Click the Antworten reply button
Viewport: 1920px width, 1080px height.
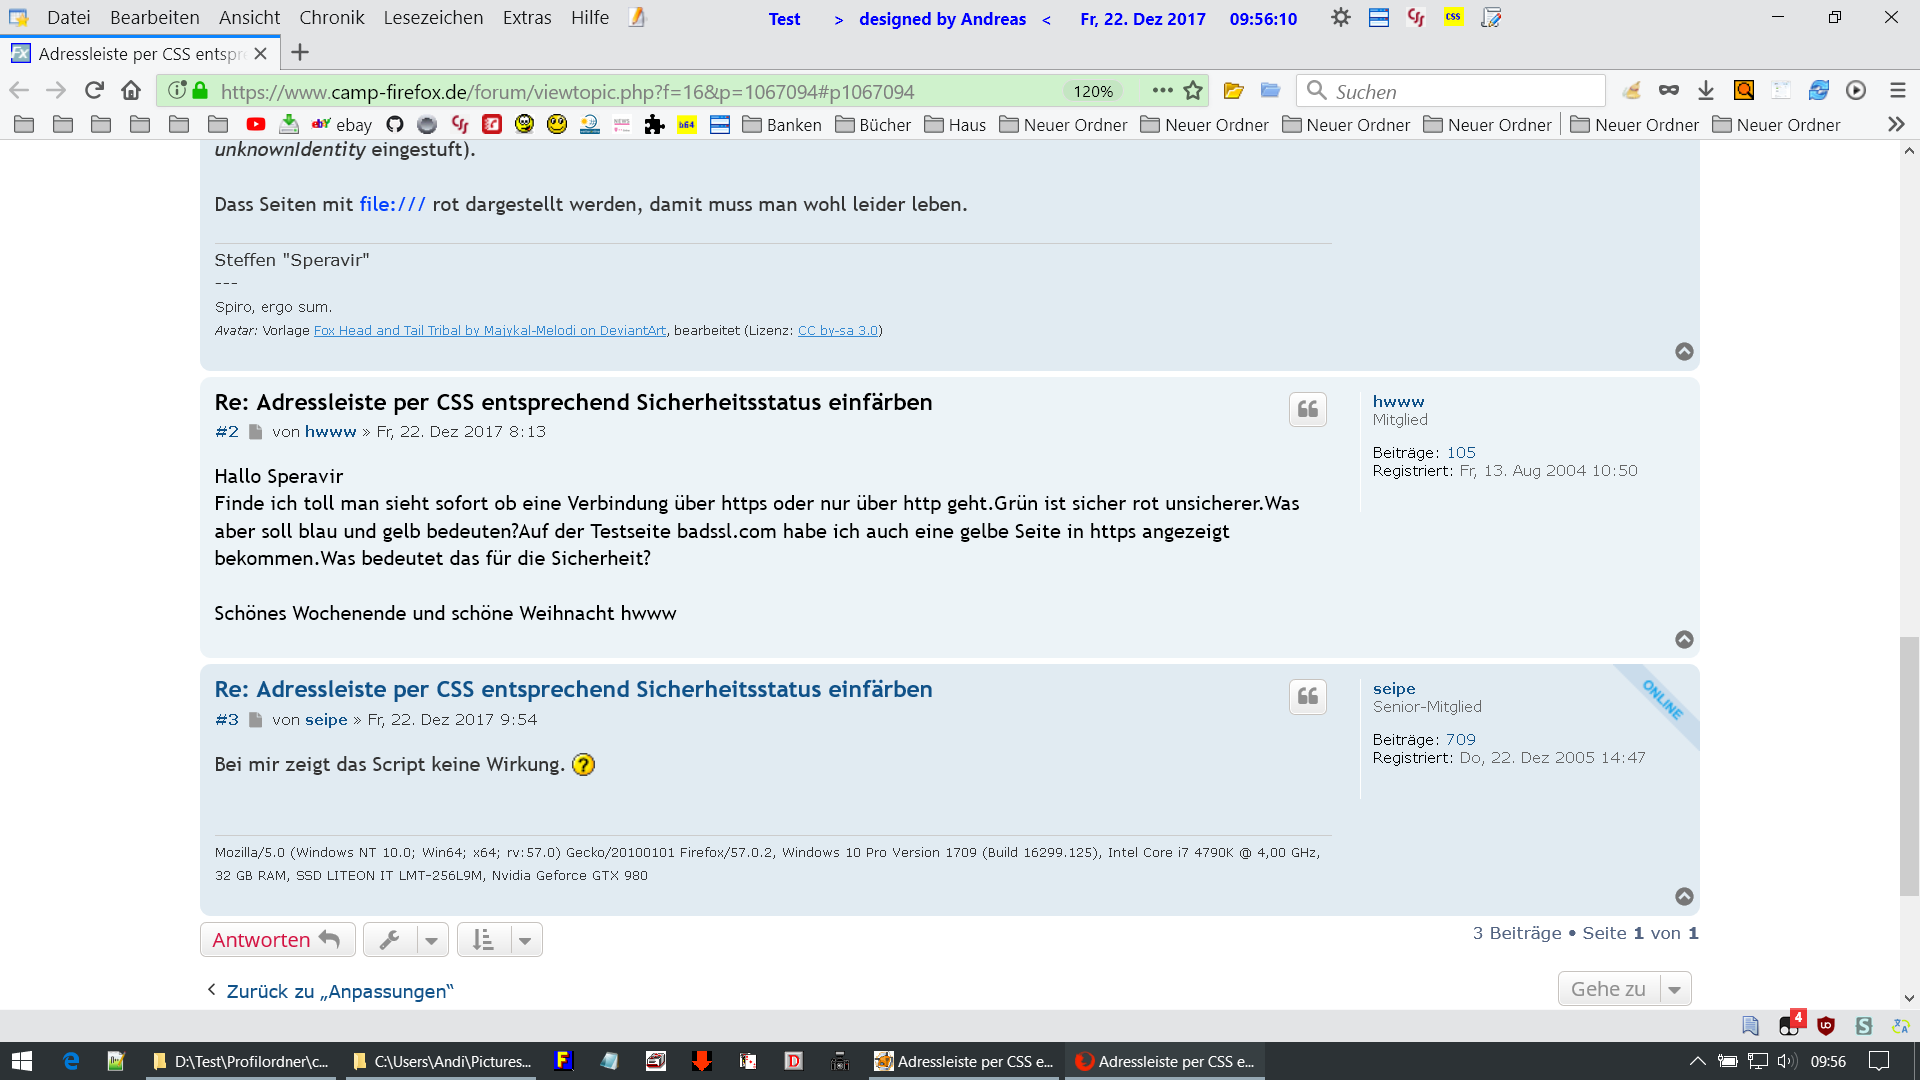tap(277, 940)
